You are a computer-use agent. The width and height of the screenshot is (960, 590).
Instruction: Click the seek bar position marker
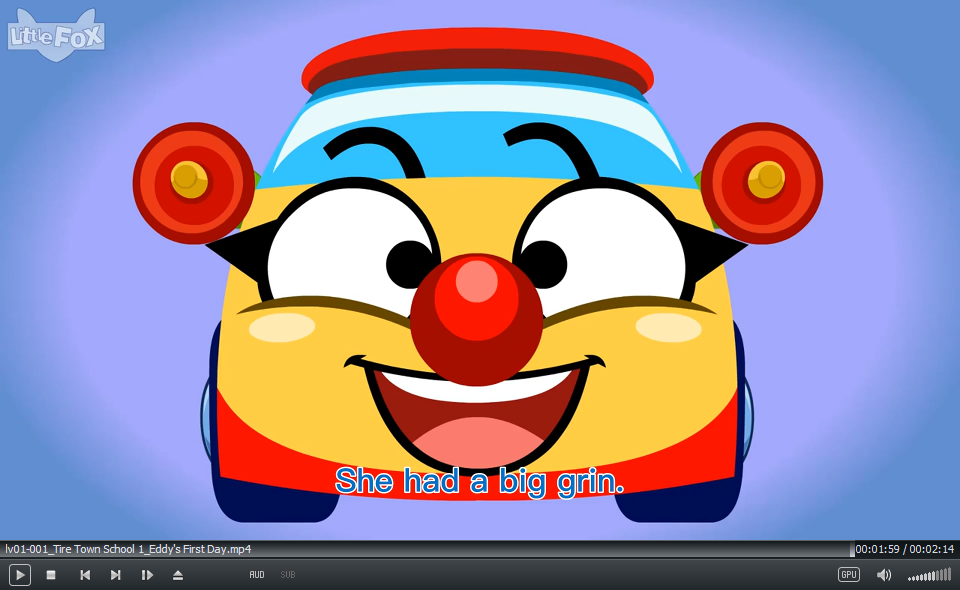[x=852, y=549]
